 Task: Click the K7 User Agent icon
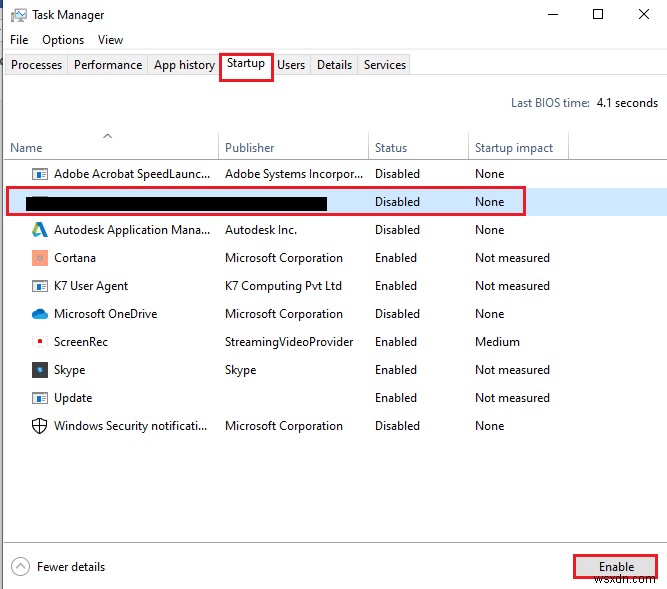pos(40,286)
